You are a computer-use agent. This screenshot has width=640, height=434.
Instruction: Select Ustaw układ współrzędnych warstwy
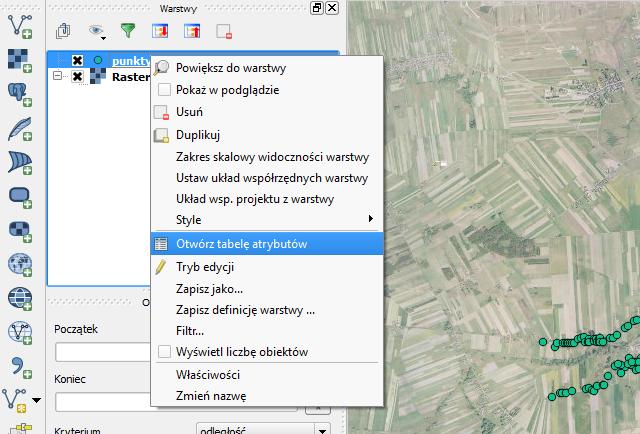(x=267, y=178)
